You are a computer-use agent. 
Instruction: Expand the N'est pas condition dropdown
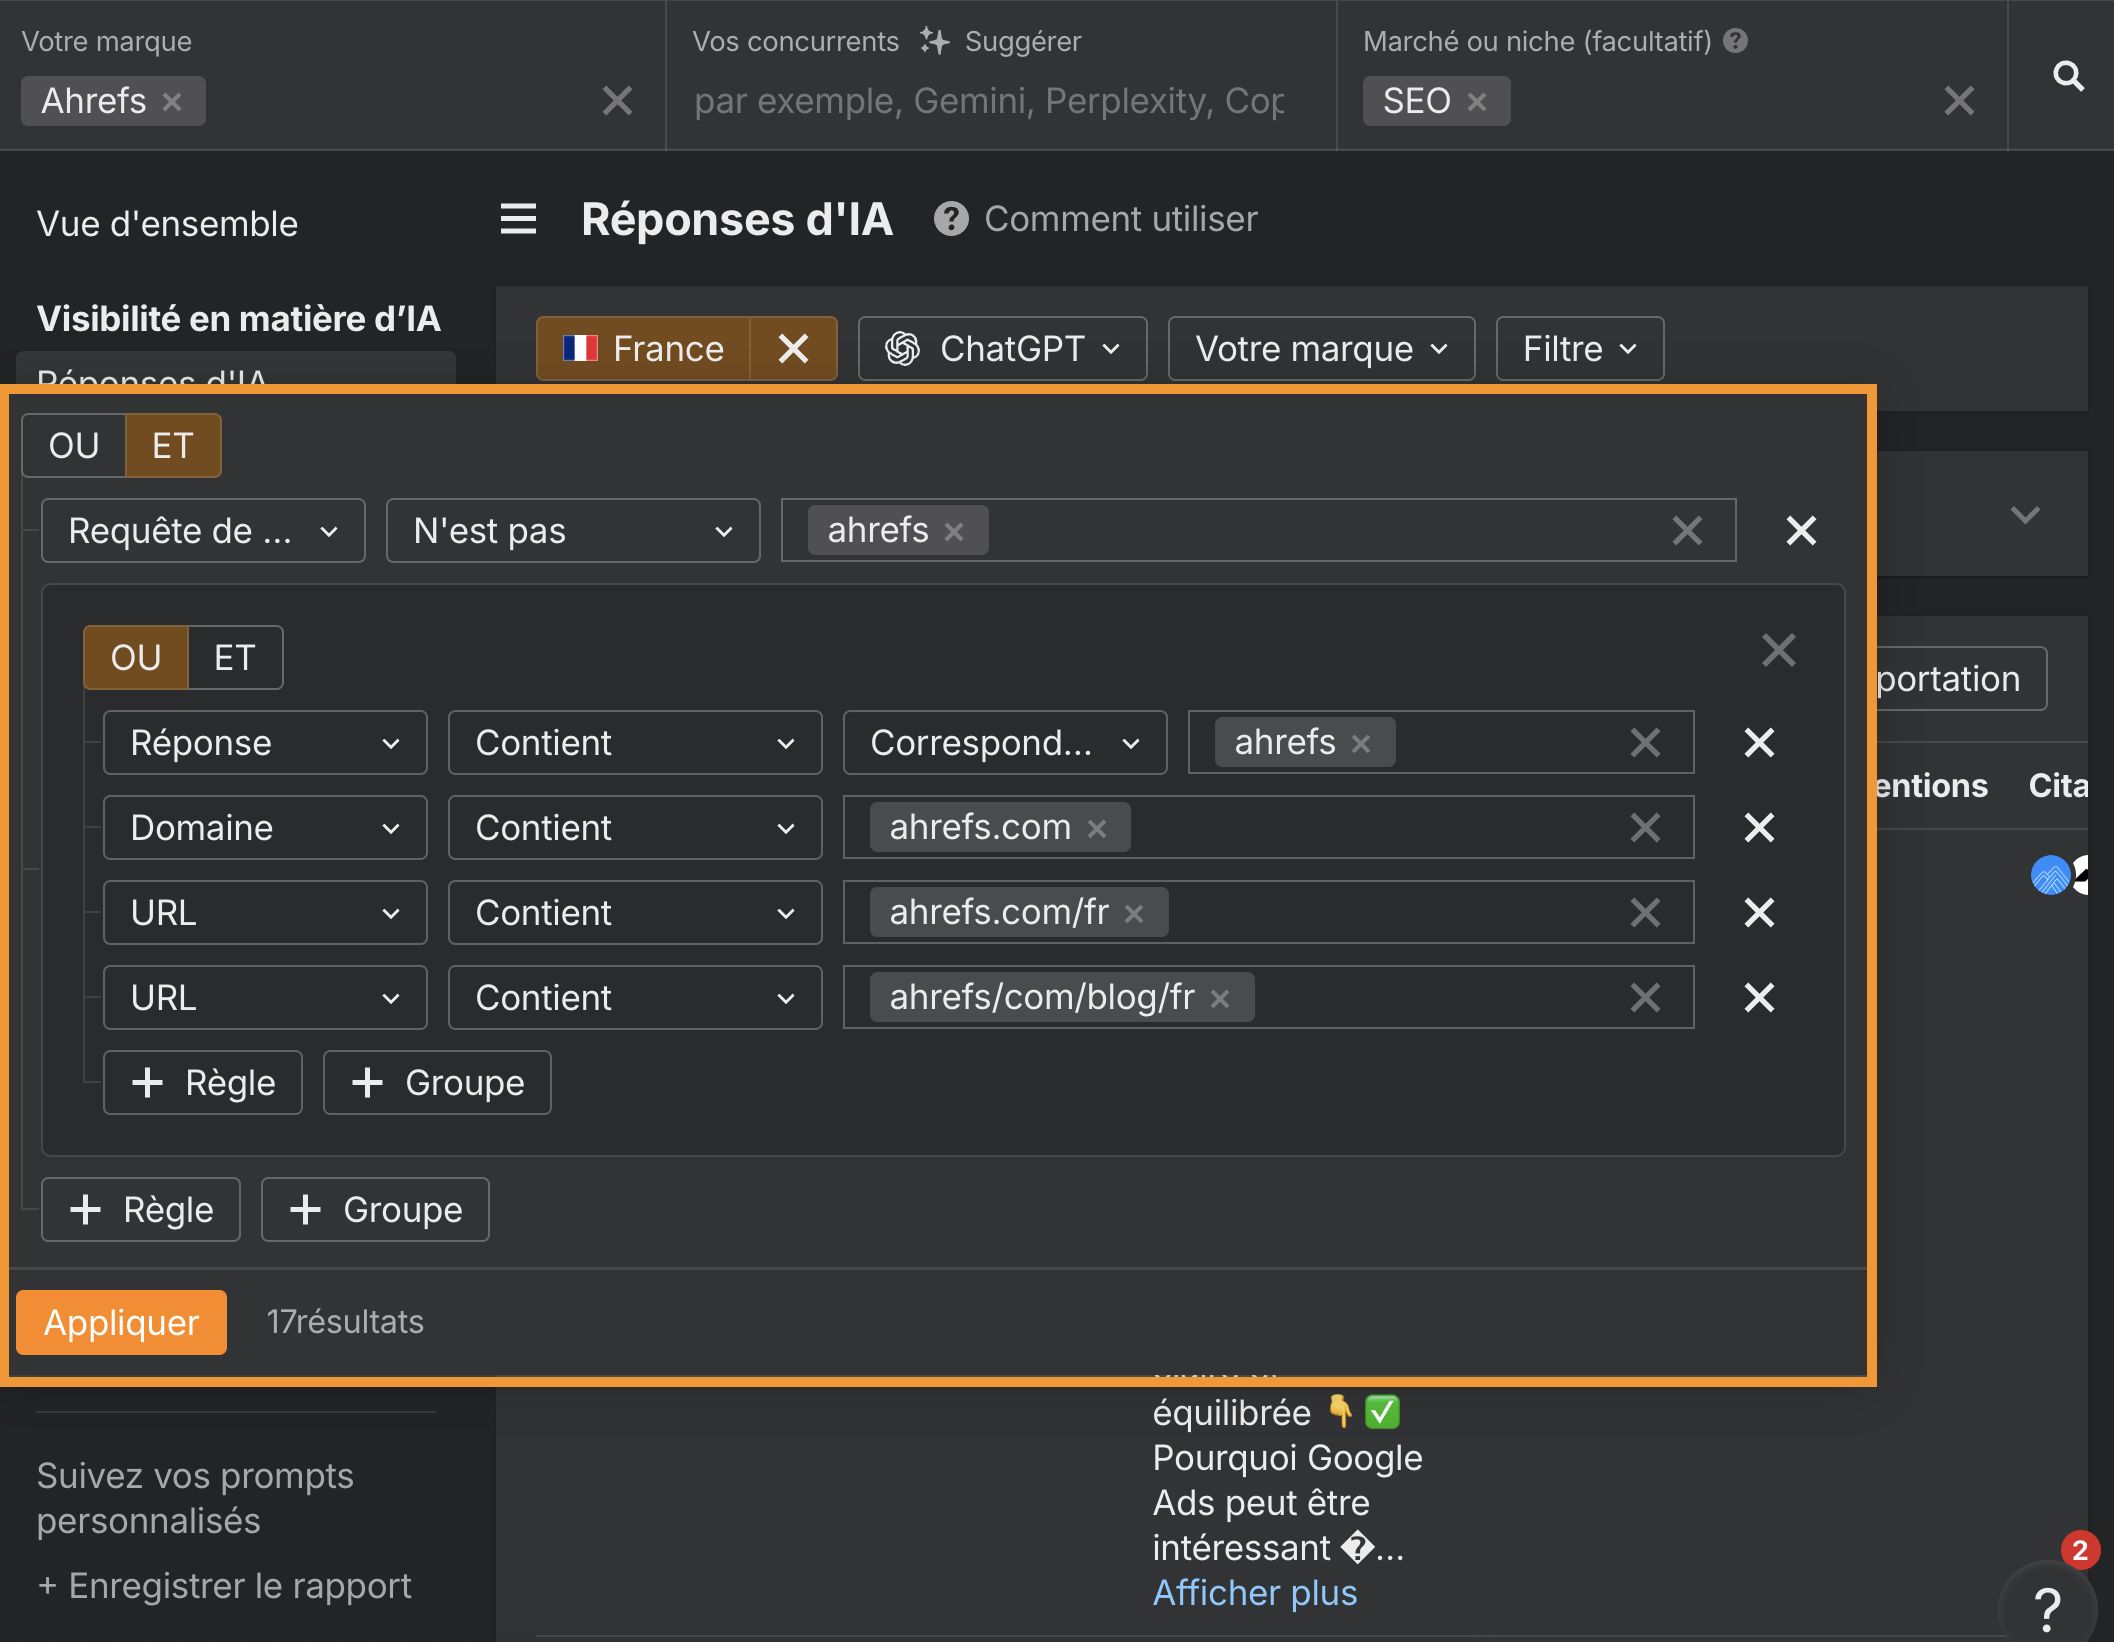pyautogui.click(x=572, y=531)
